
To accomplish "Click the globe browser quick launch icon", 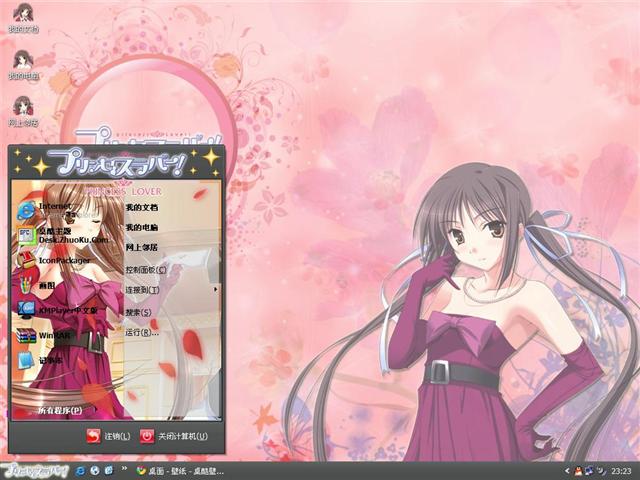I will (x=95, y=471).
